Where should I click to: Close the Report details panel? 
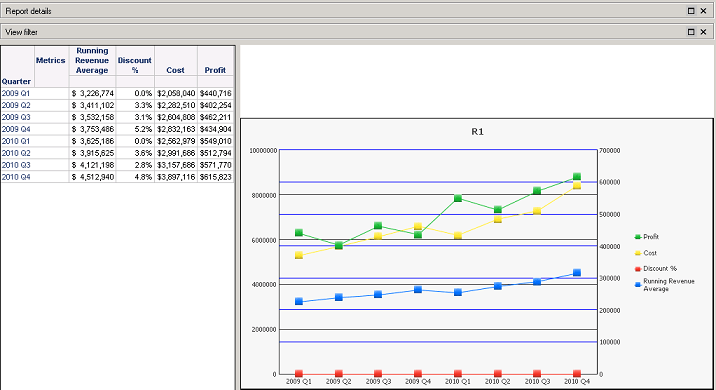(704, 11)
